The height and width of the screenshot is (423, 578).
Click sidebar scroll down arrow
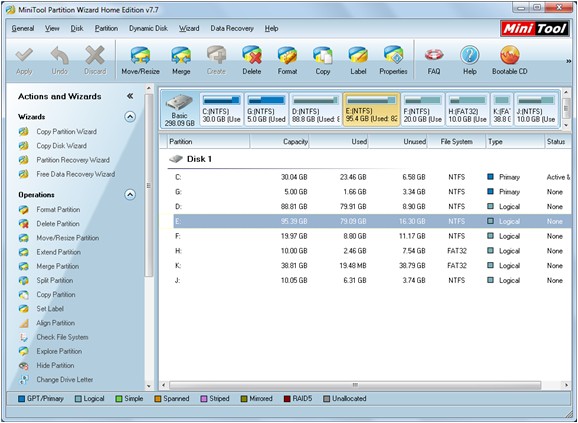149,386
